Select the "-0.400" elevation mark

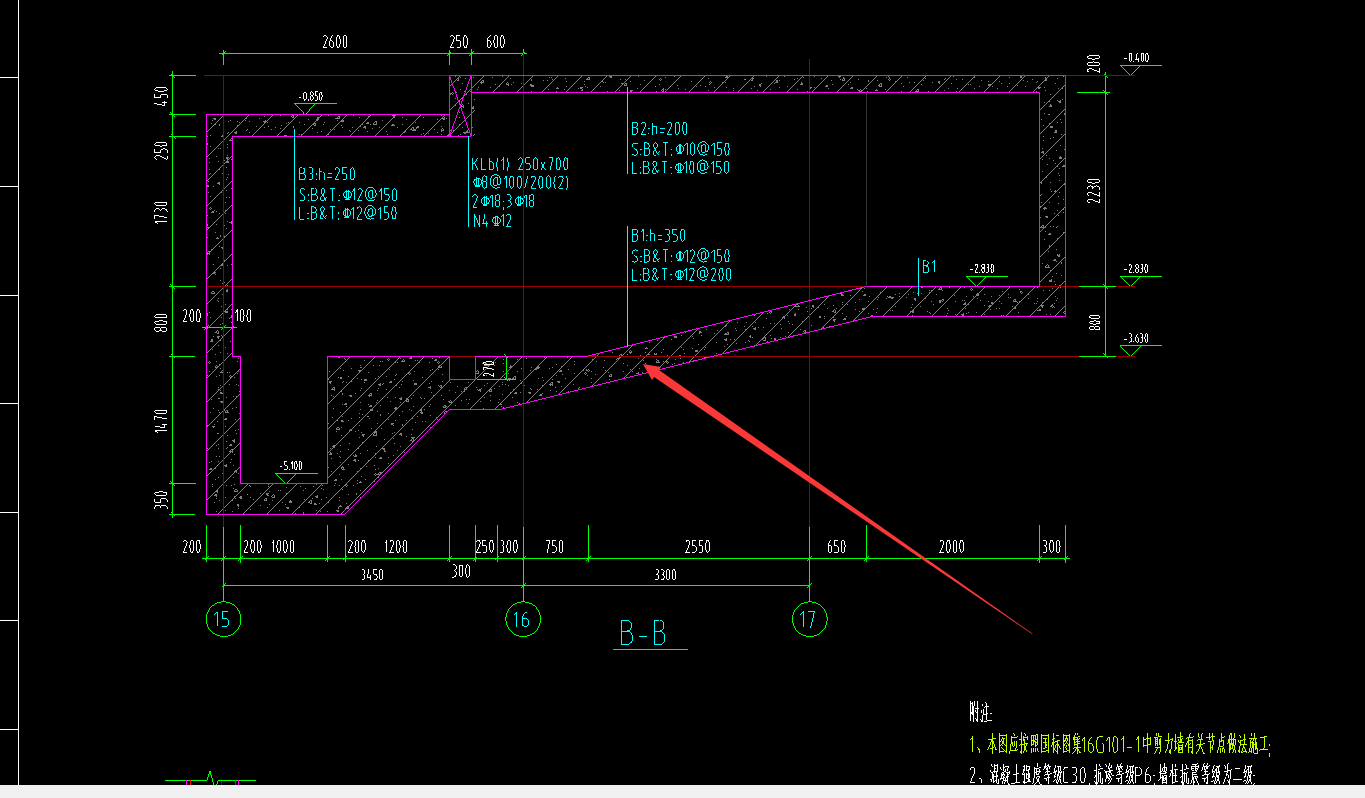1135,58
